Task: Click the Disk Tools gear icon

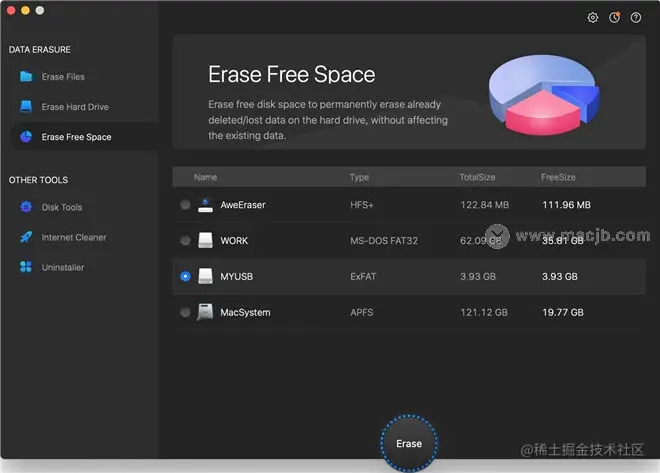Action: click(x=26, y=207)
